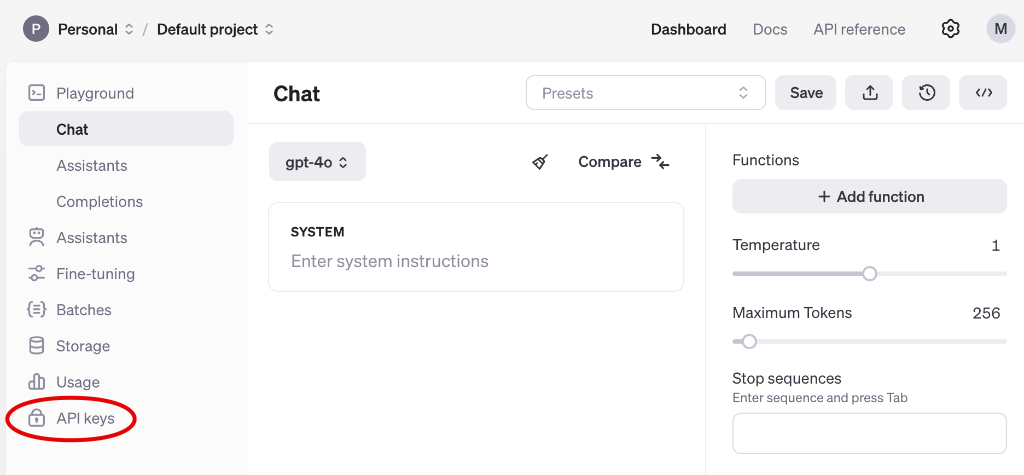Open the Usage sidebar item

tap(78, 382)
